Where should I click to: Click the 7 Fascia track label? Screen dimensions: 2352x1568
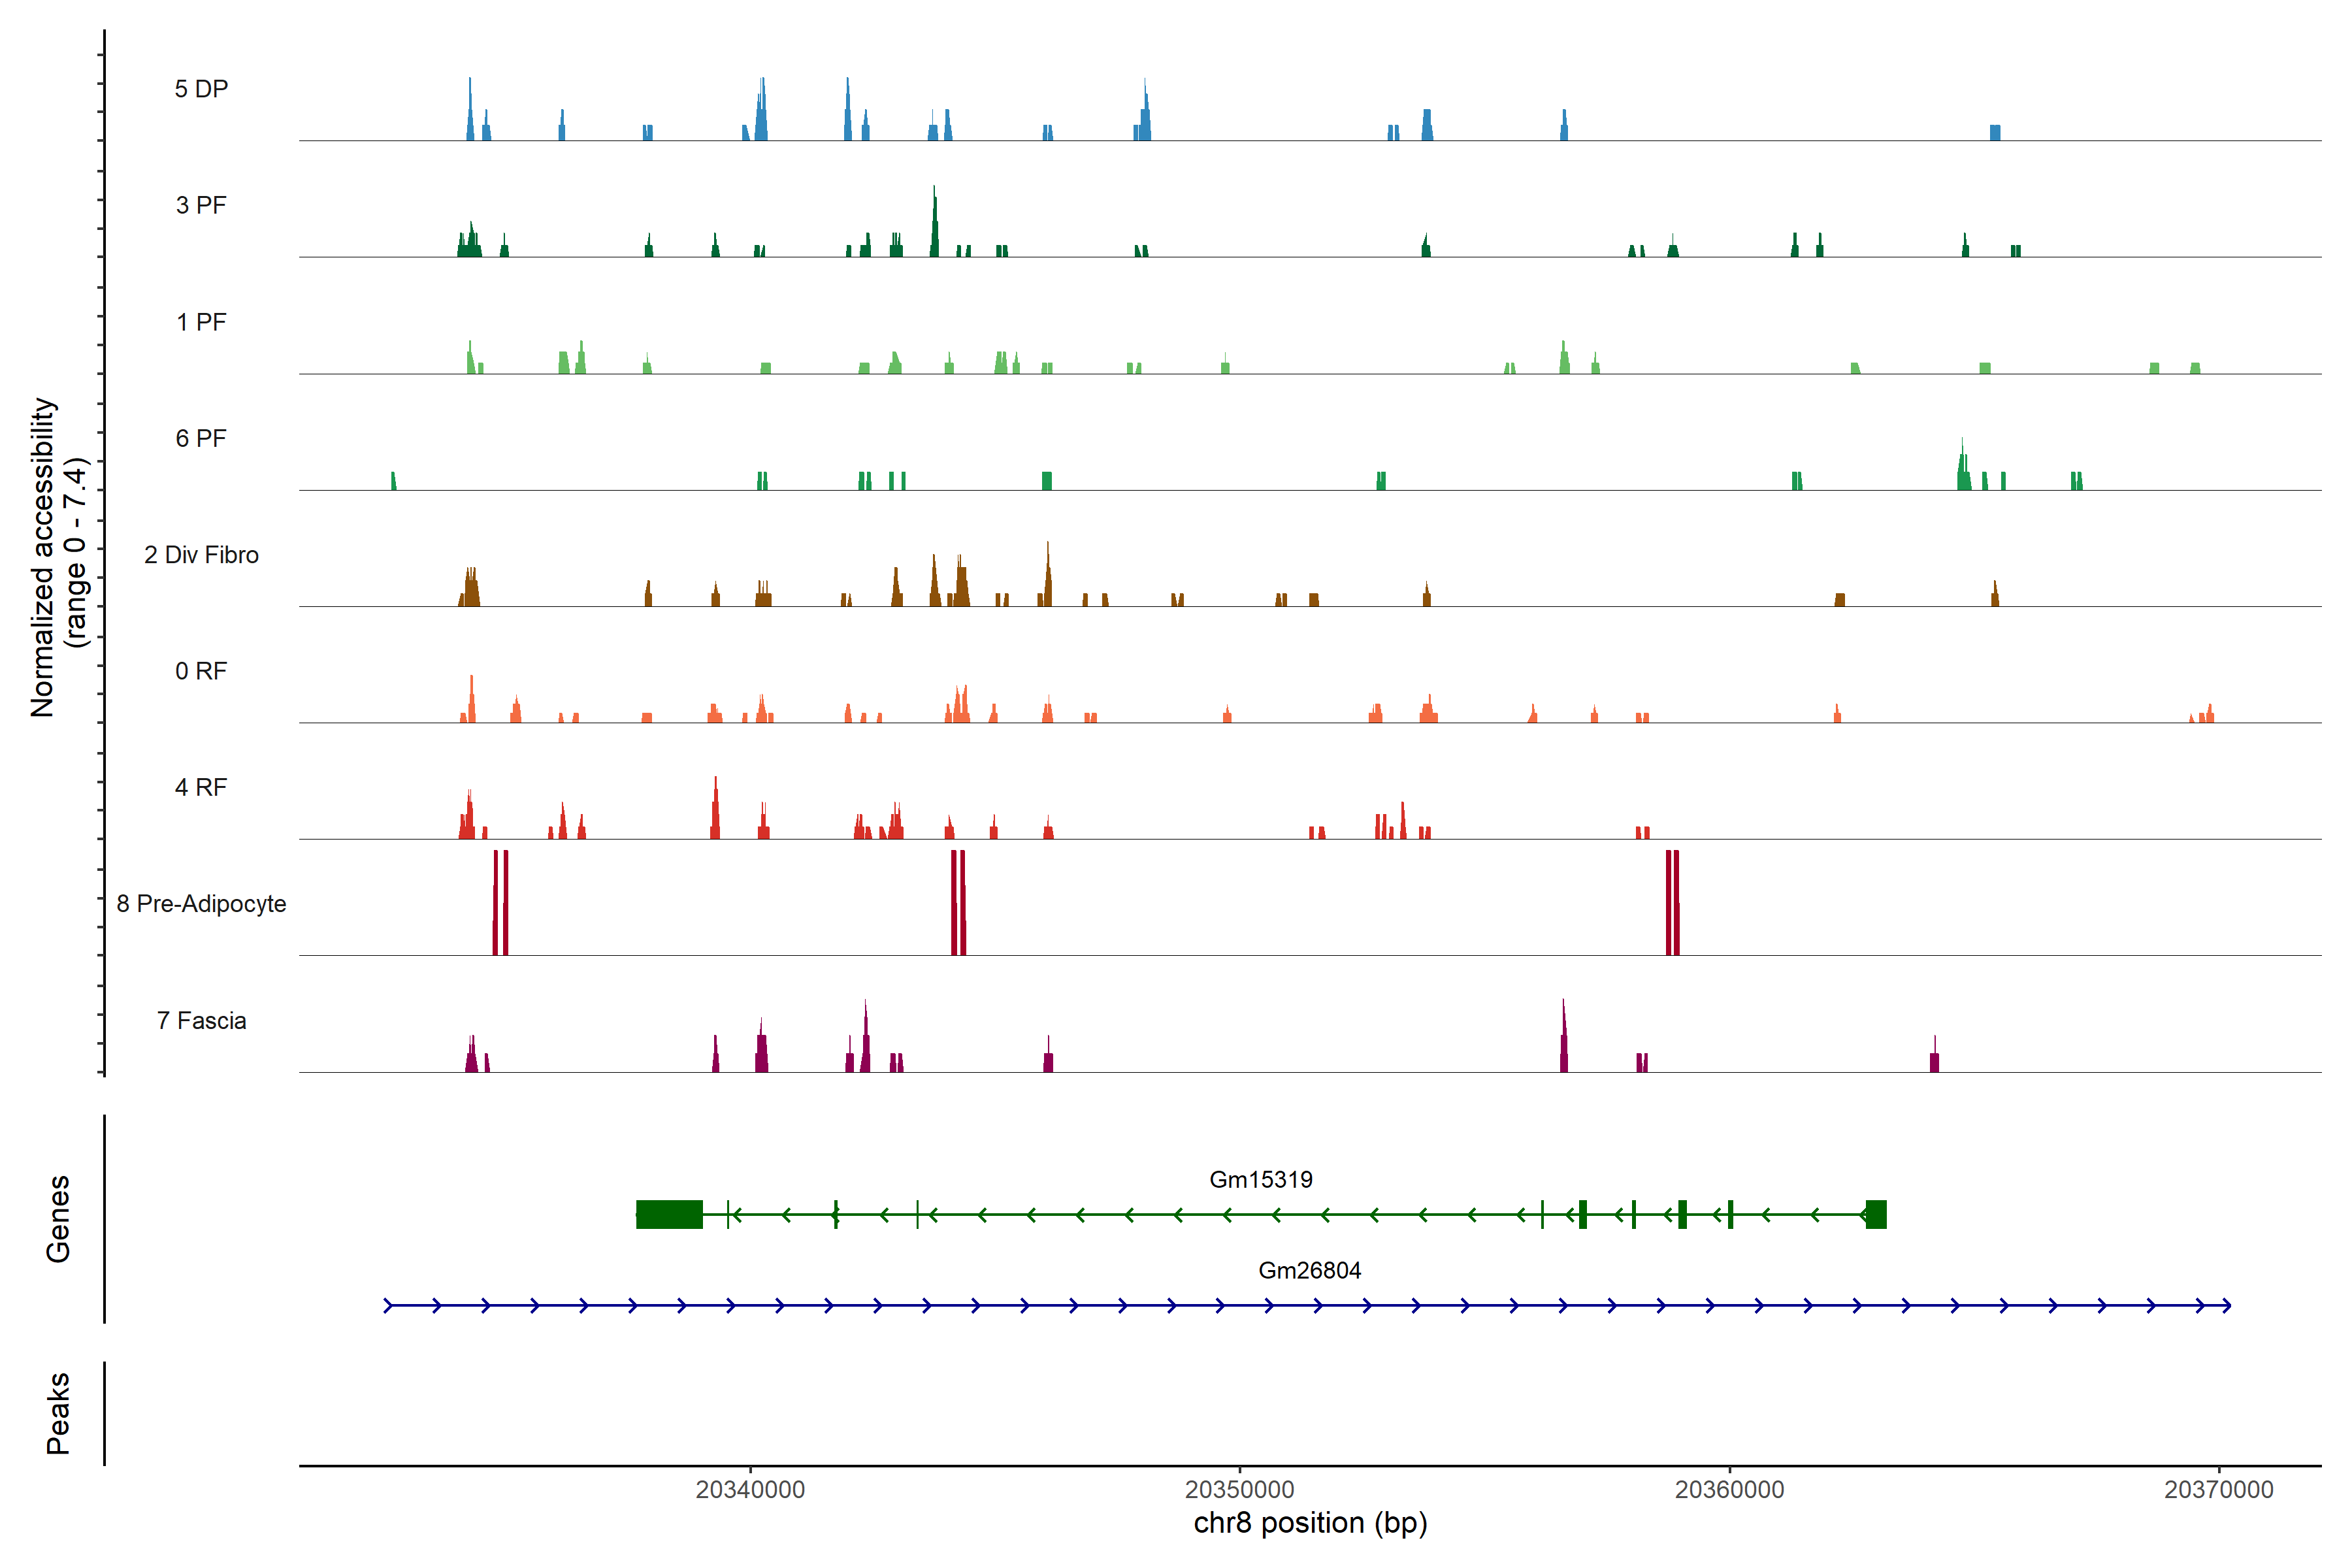tap(201, 1020)
